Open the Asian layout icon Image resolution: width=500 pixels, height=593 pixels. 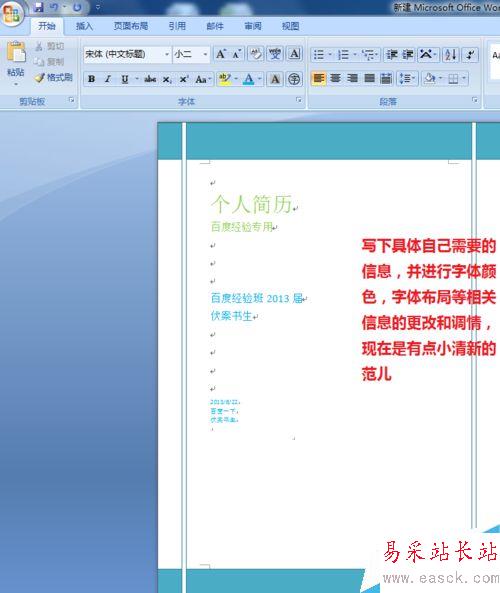point(428,54)
